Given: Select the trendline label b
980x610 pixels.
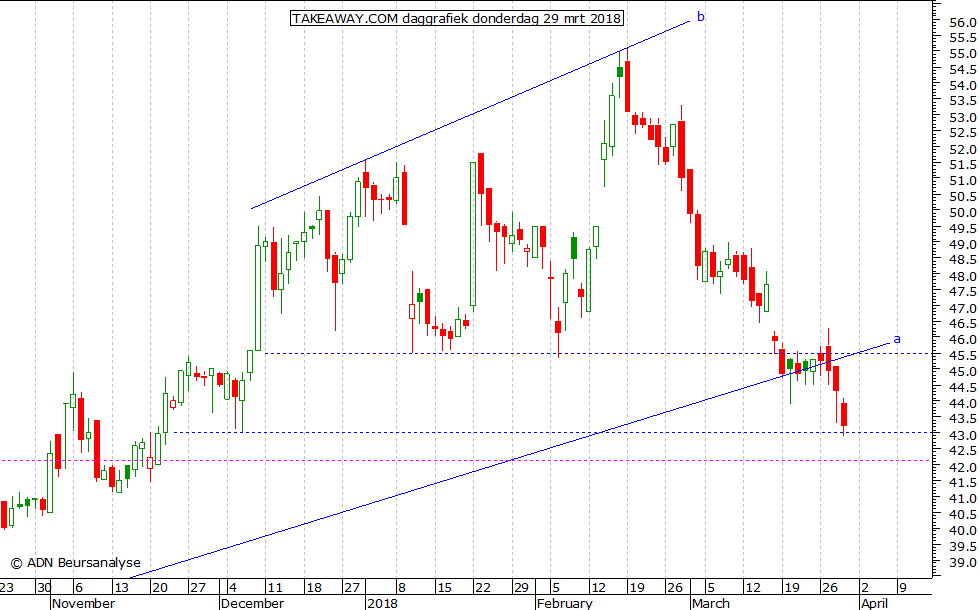Looking at the screenshot, I should click(x=701, y=17).
